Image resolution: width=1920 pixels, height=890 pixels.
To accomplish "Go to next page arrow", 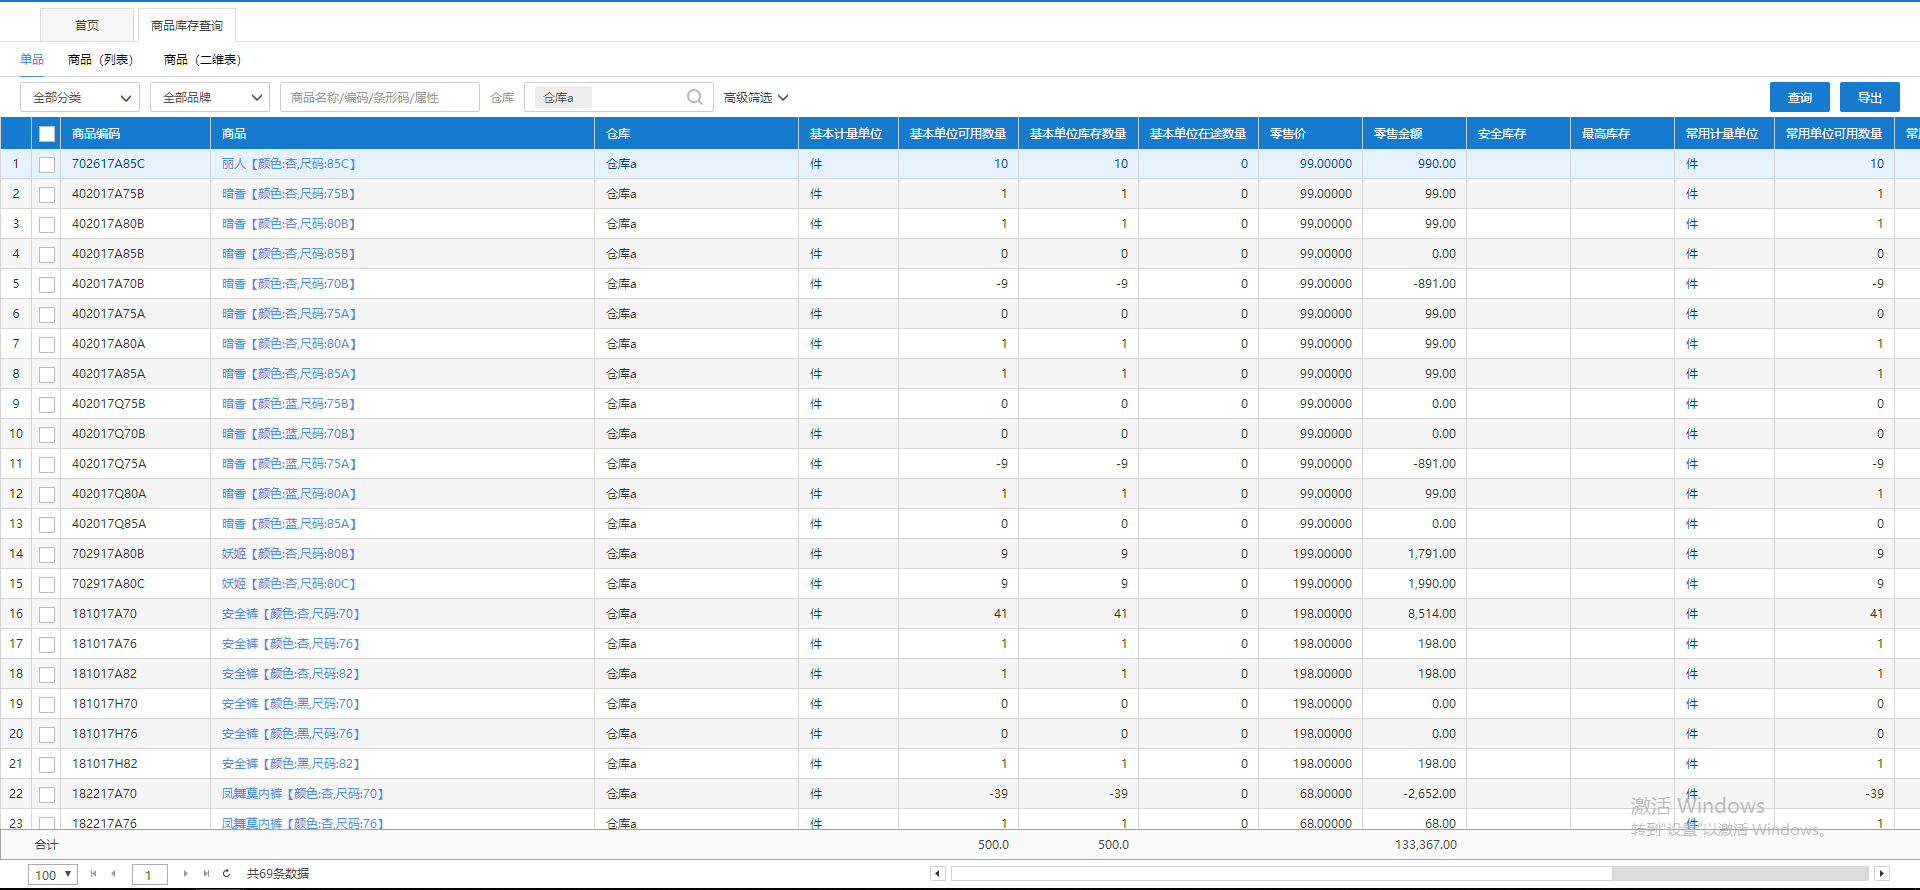I will click(185, 874).
